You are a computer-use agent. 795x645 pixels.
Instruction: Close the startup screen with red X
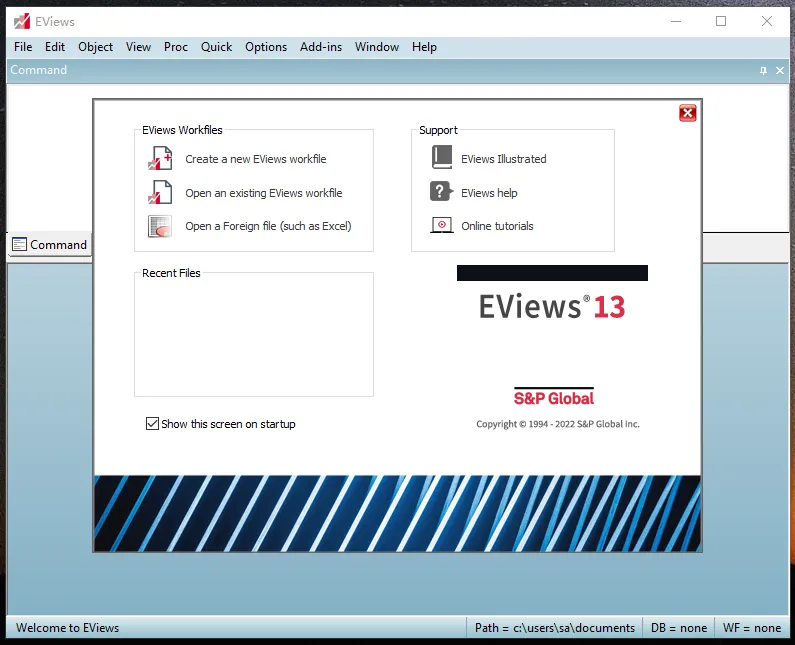coord(688,113)
